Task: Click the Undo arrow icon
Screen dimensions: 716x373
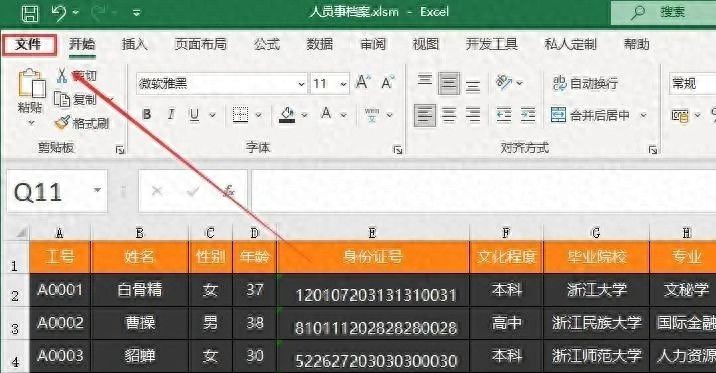Action: pos(59,13)
